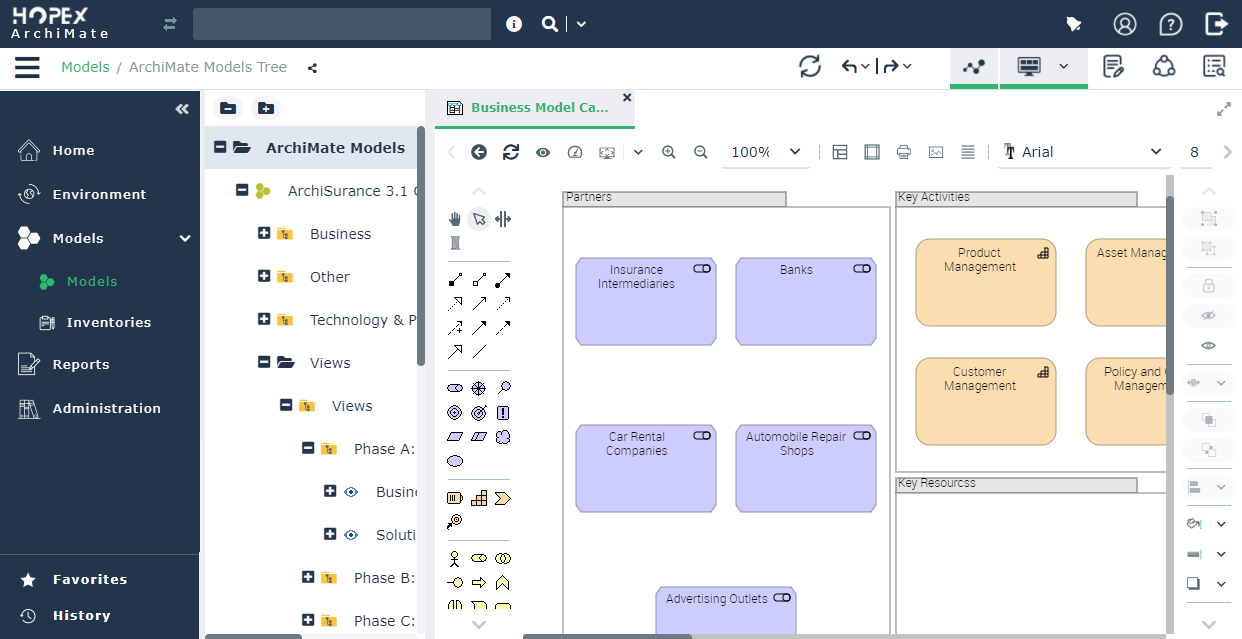
Task: Switch to the Business Model Canvas tab
Action: (x=538, y=108)
